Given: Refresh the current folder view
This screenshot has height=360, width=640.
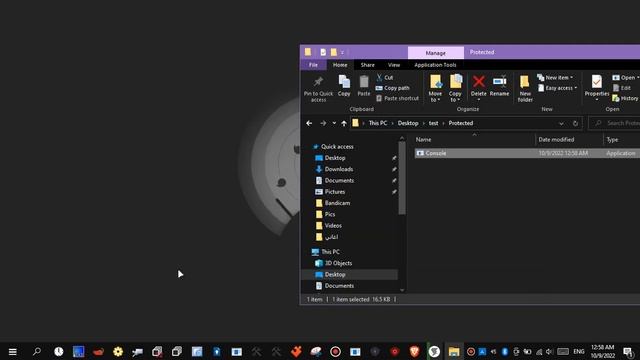Looking at the screenshot, I should point(575,123).
